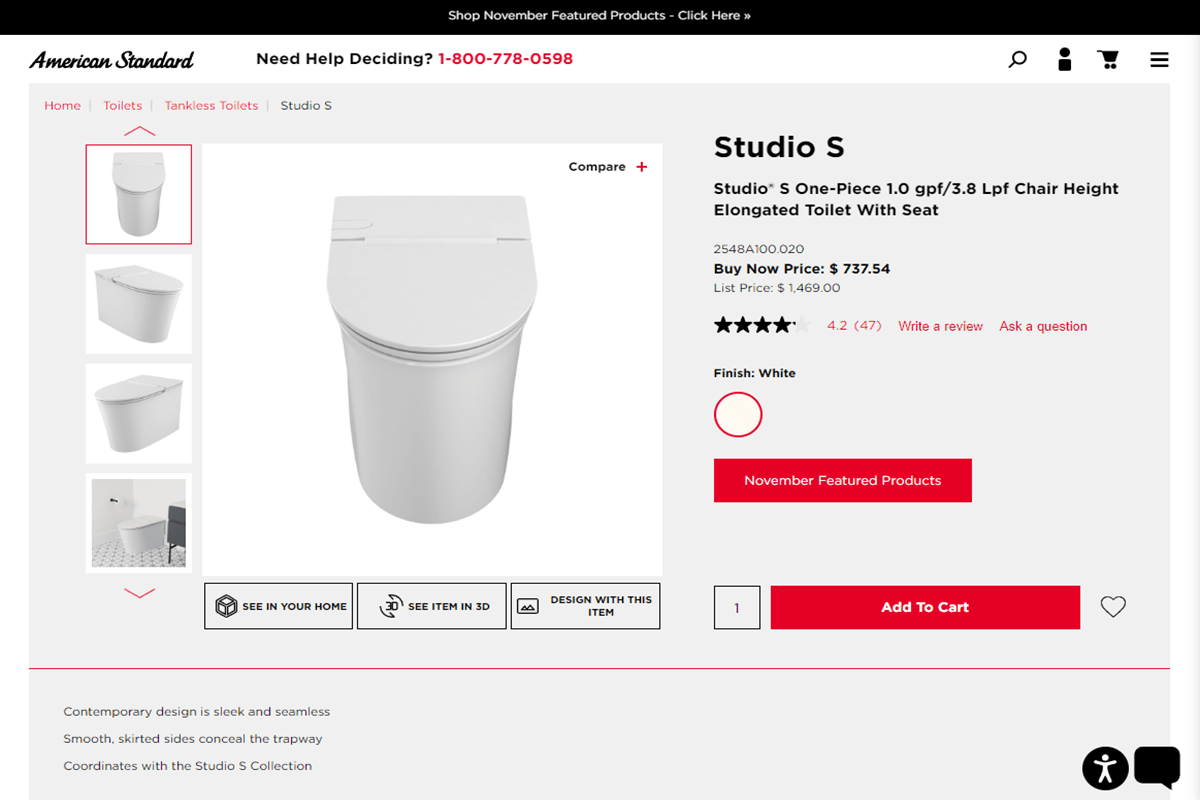This screenshot has width=1200, height=800.
Task: Click the quantity input field
Action: [x=737, y=608]
